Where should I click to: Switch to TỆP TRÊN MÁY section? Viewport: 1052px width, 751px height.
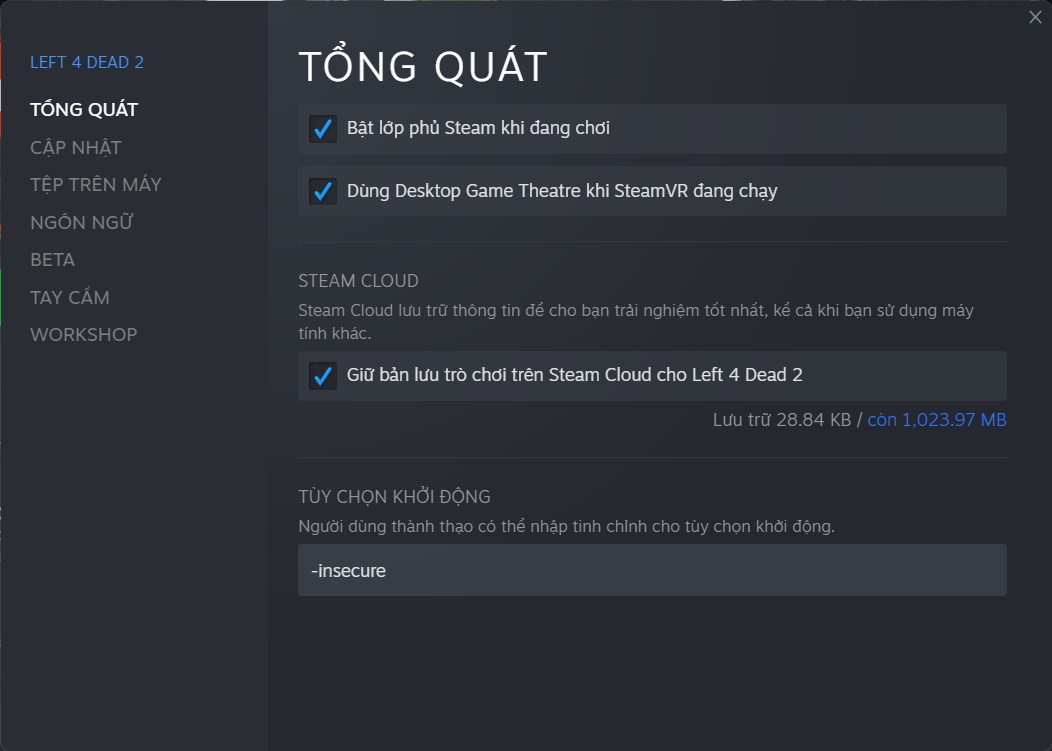point(96,184)
